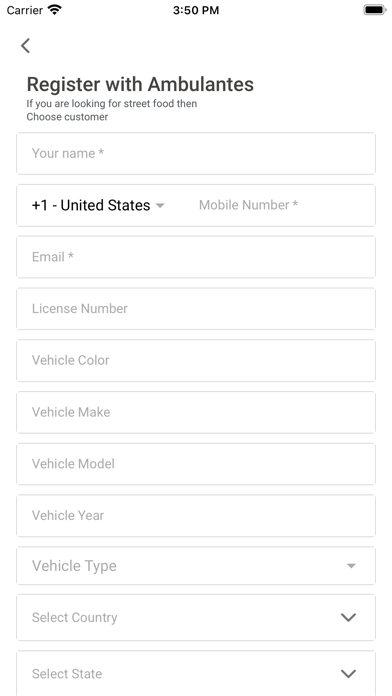
Task: Expand the Select Country dropdown
Action: tap(196, 617)
